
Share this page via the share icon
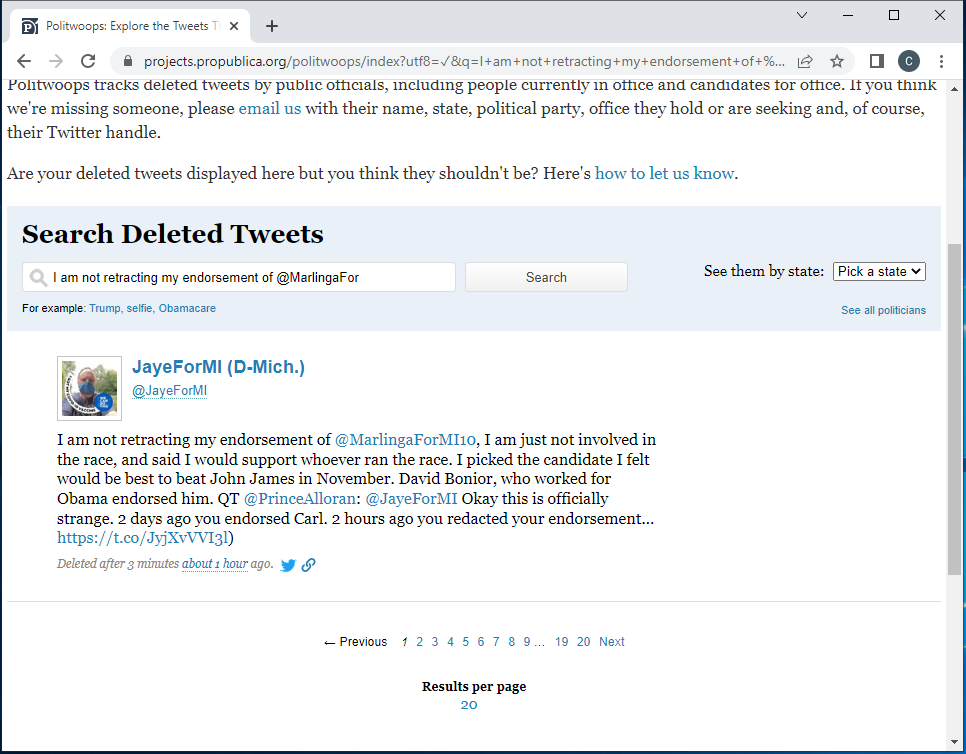pos(805,61)
